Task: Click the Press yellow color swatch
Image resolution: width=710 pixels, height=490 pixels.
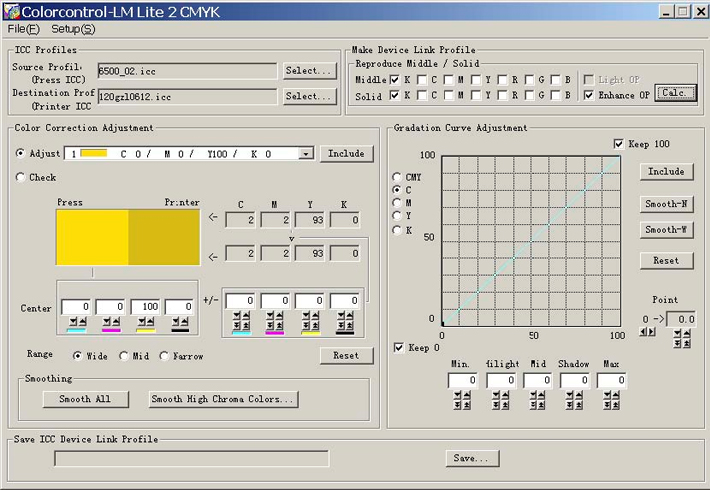Action: 92,237
